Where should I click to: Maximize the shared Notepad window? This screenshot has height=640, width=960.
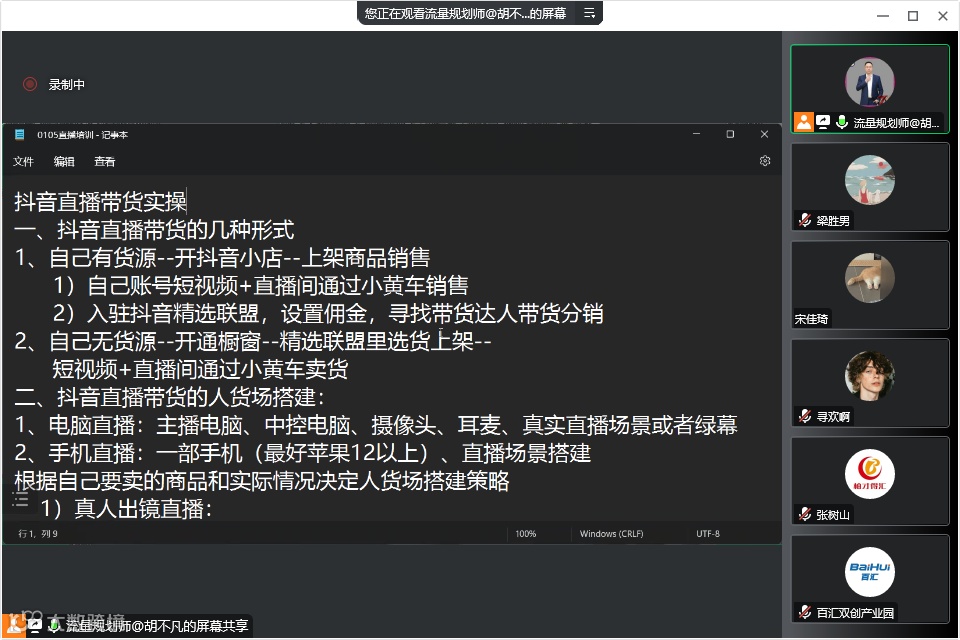point(730,134)
